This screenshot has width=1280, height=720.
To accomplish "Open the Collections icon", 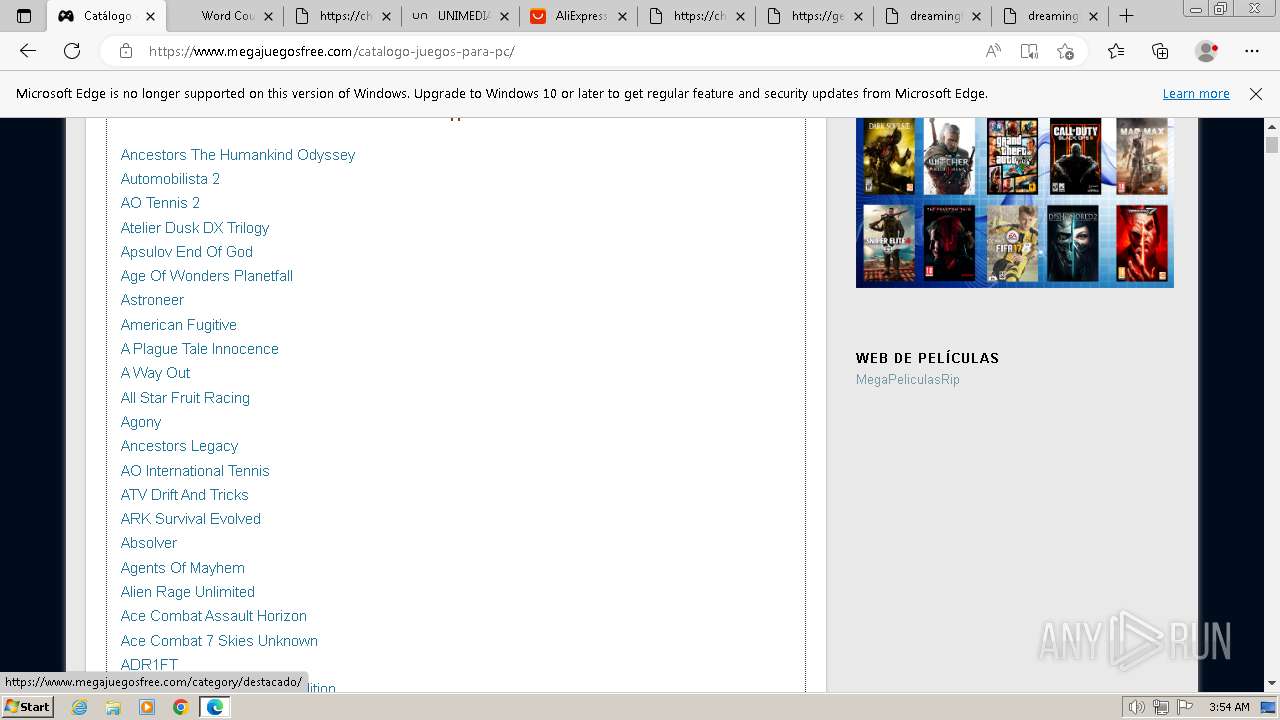I will [1160, 51].
